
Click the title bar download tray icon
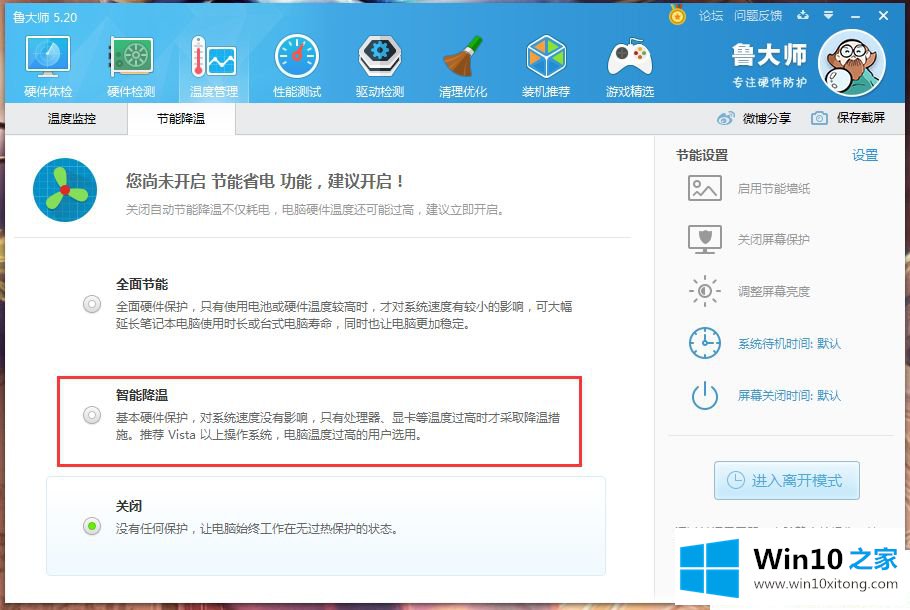pyautogui.click(x=803, y=15)
